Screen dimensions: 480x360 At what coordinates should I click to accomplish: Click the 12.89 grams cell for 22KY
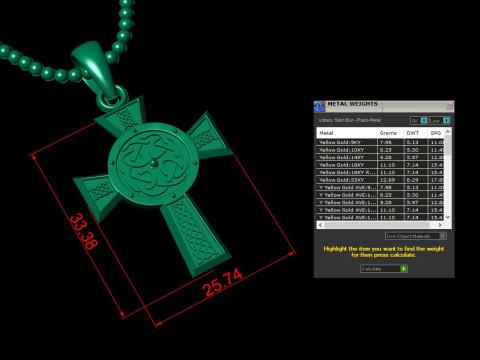click(390, 180)
